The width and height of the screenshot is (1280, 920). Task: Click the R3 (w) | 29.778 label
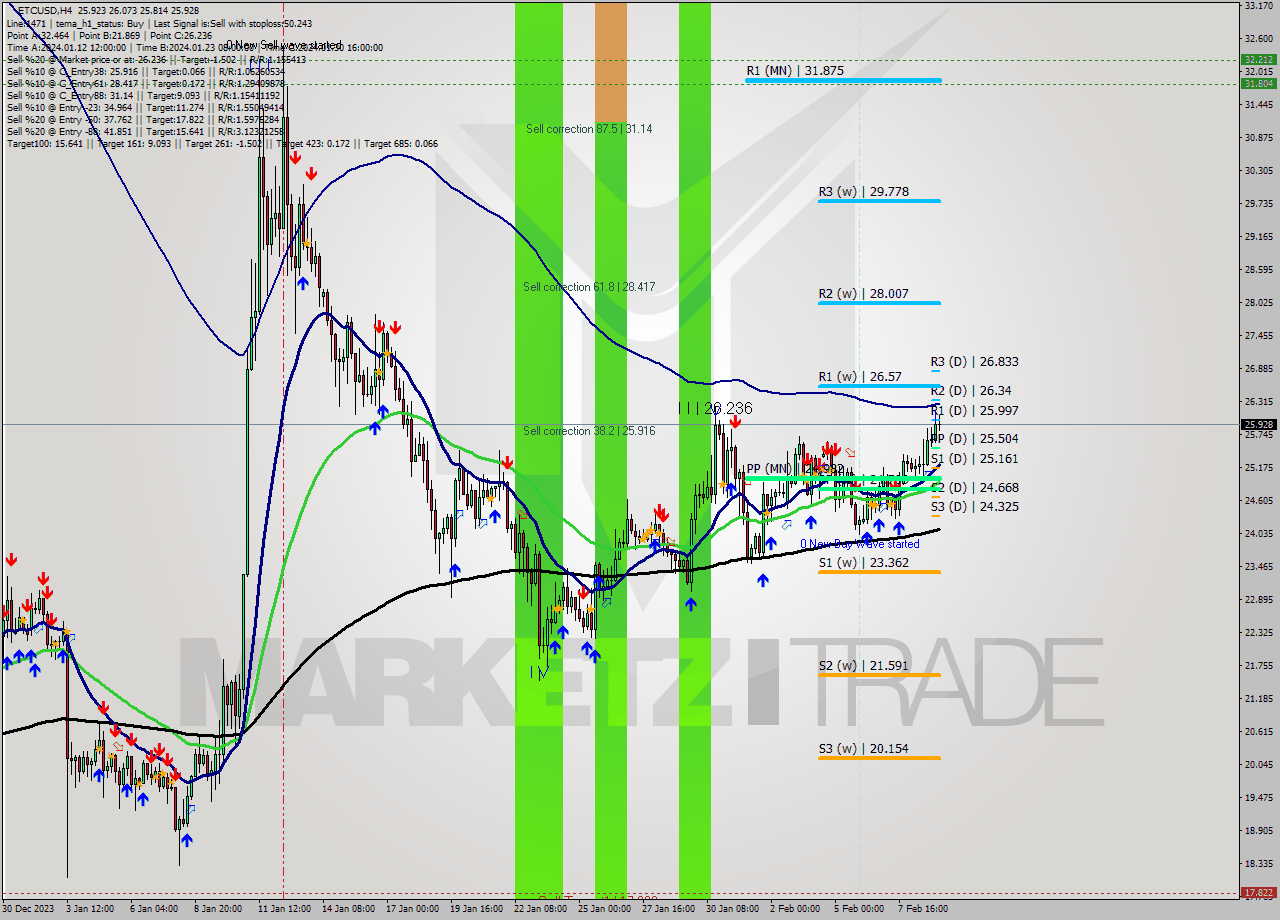click(863, 191)
